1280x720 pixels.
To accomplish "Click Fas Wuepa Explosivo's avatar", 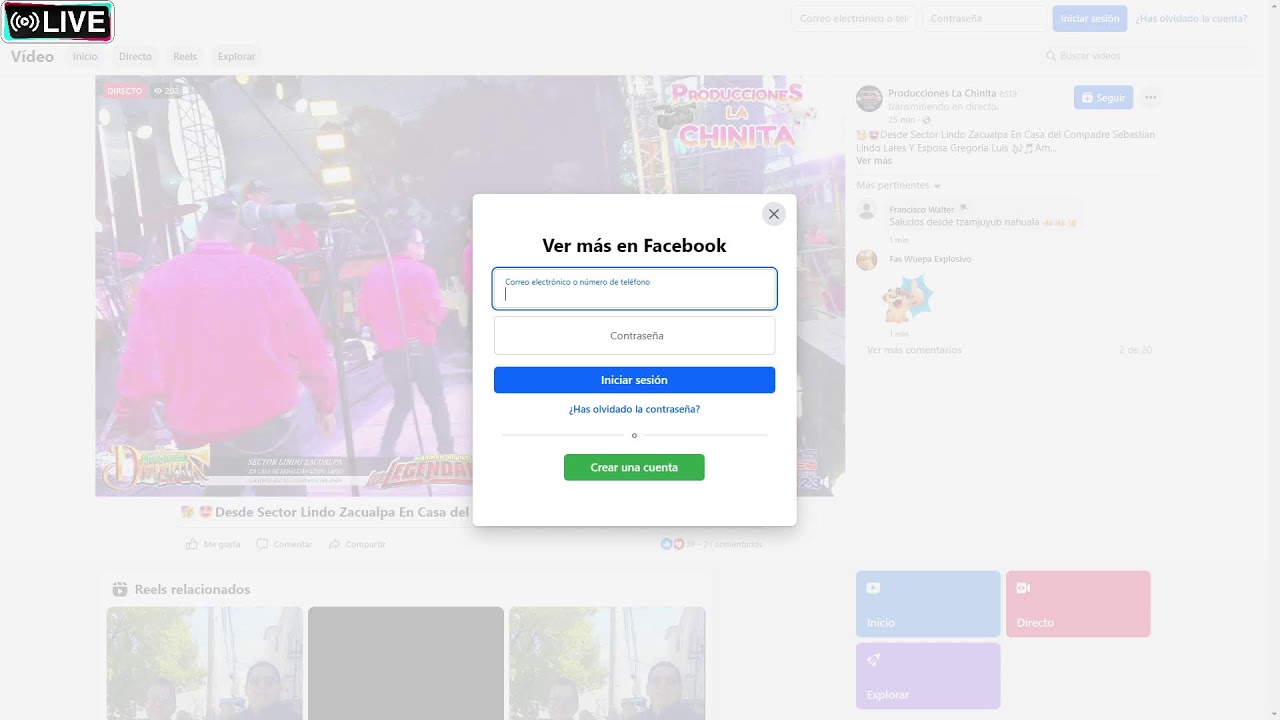I will (867, 260).
